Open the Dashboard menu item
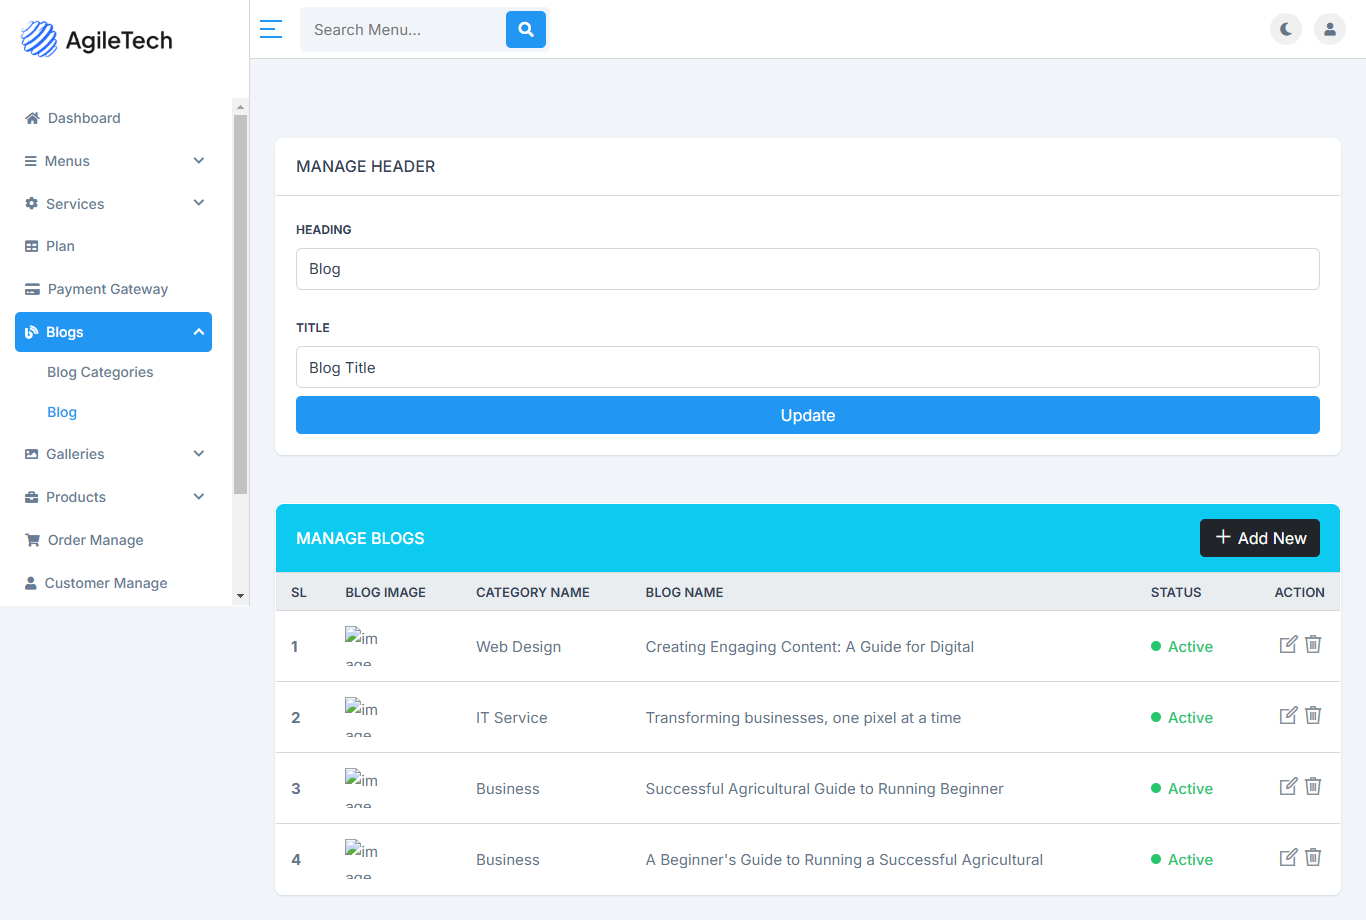Image resolution: width=1366 pixels, height=921 pixels. pos(113,118)
